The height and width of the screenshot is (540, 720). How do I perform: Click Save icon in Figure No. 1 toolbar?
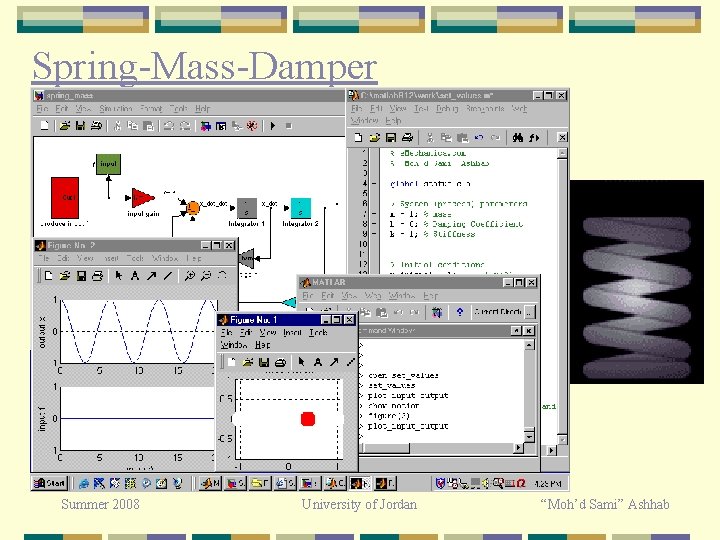(x=264, y=362)
